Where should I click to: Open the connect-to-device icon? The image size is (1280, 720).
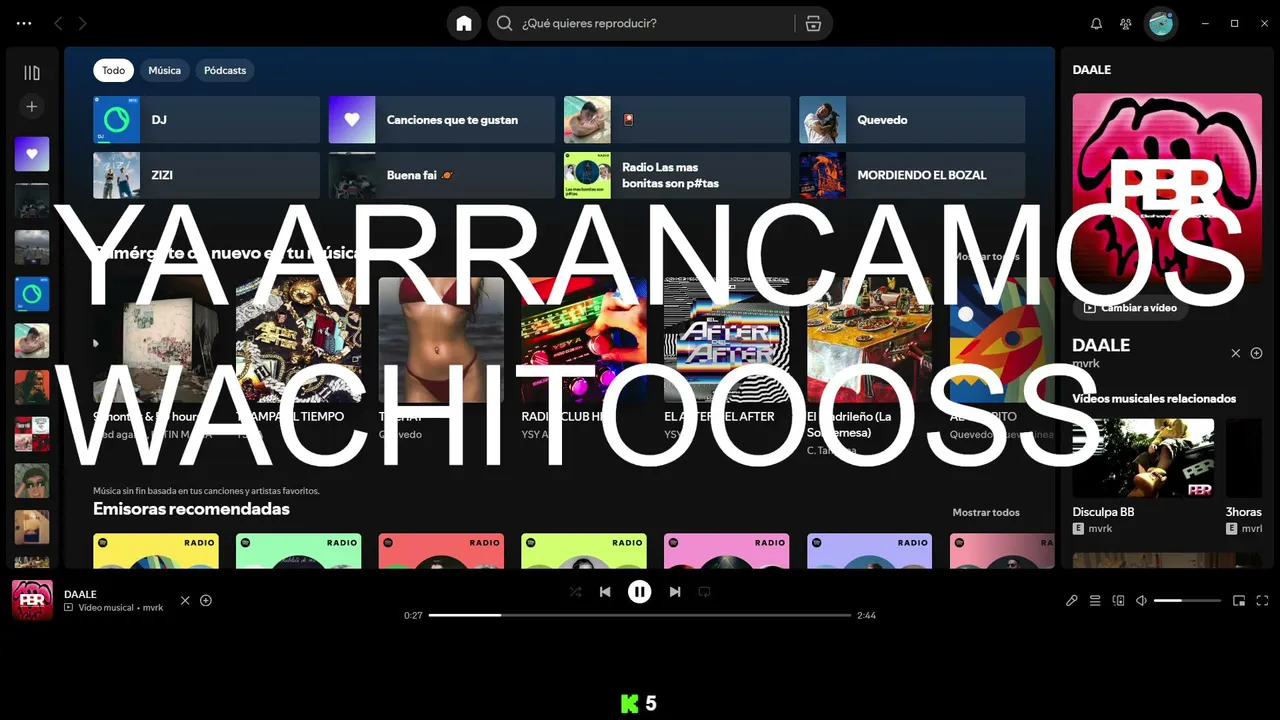tap(1118, 601)
